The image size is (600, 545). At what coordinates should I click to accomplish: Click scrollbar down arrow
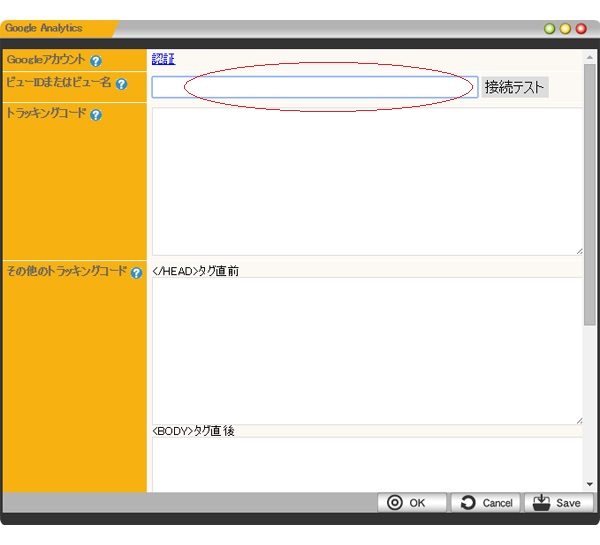[590, 484]
